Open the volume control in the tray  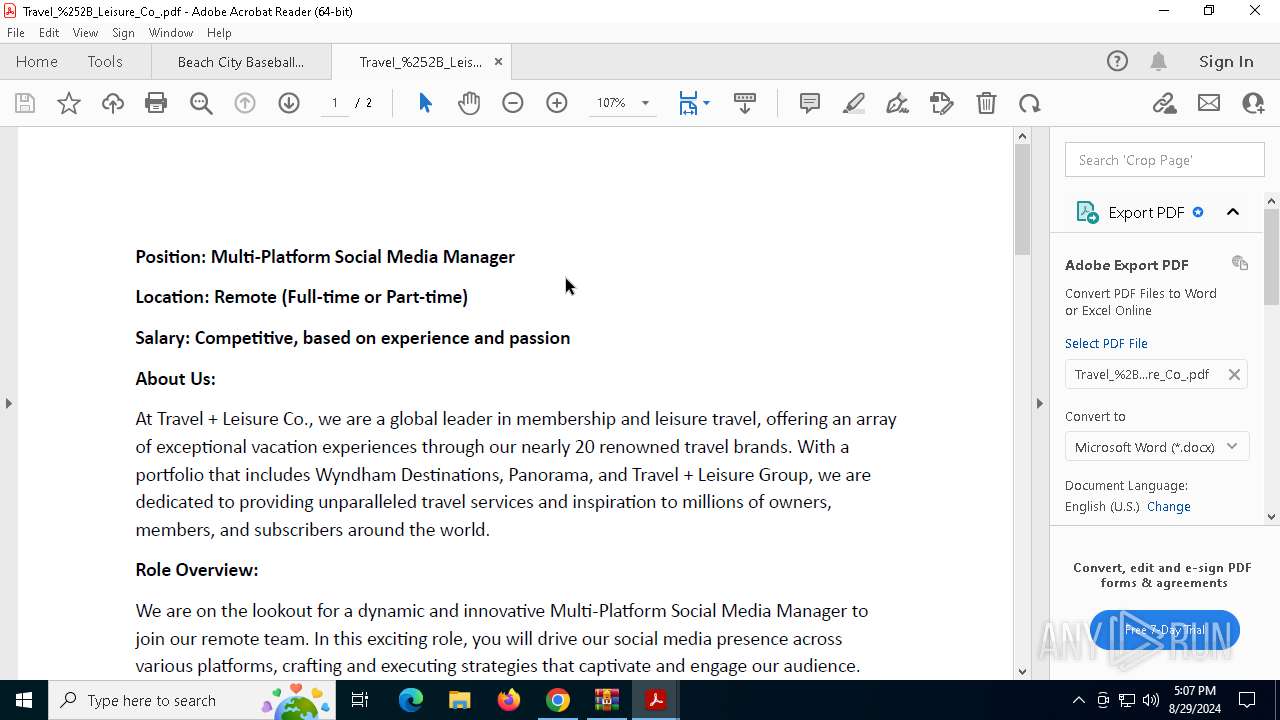point(1151,700)
